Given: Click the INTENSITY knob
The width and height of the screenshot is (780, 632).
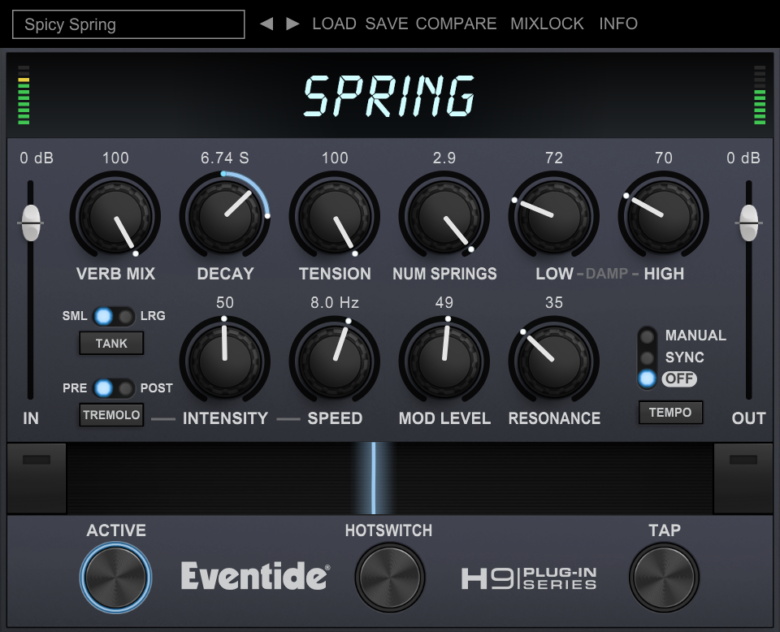Looking at the screenshot, I should pyautogui.click(x=225, y=361).
